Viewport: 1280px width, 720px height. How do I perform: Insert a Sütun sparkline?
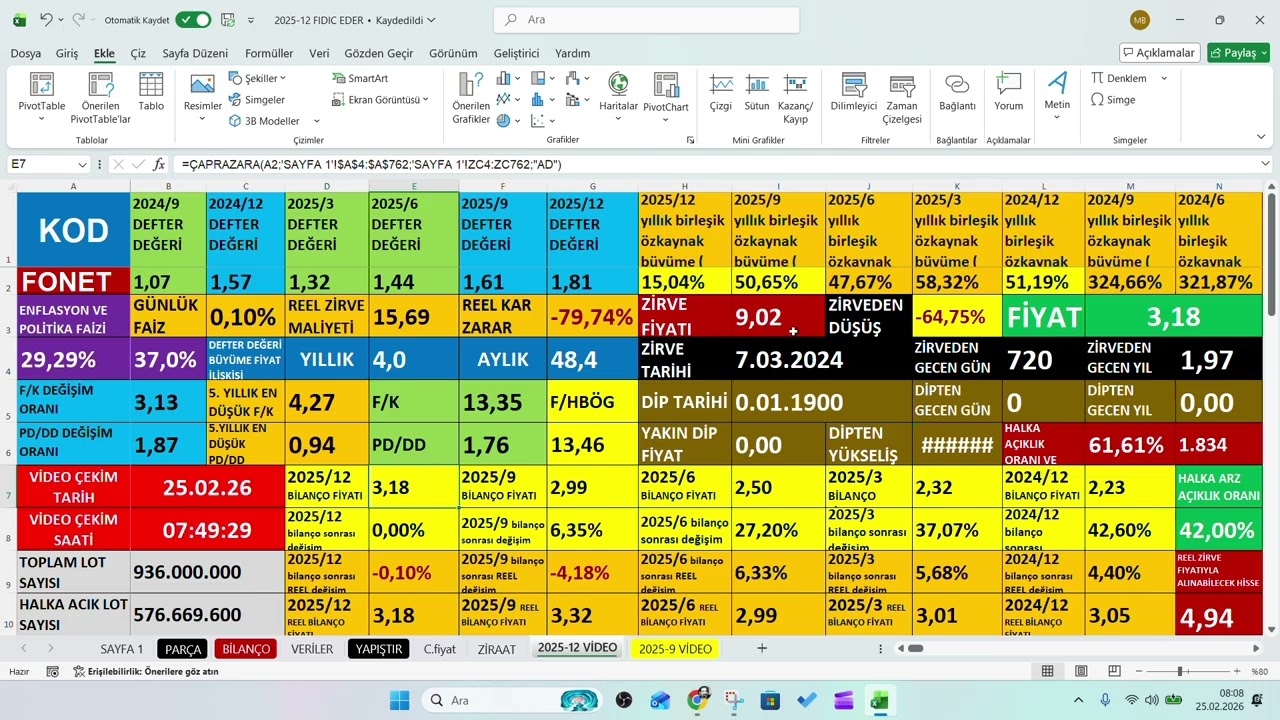pyautogui.click(x=757, y=90)
